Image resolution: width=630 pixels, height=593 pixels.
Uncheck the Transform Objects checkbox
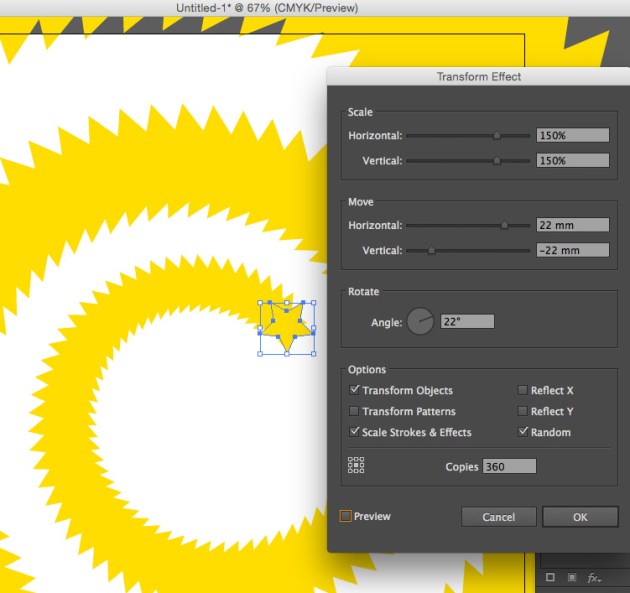(354, 390)
